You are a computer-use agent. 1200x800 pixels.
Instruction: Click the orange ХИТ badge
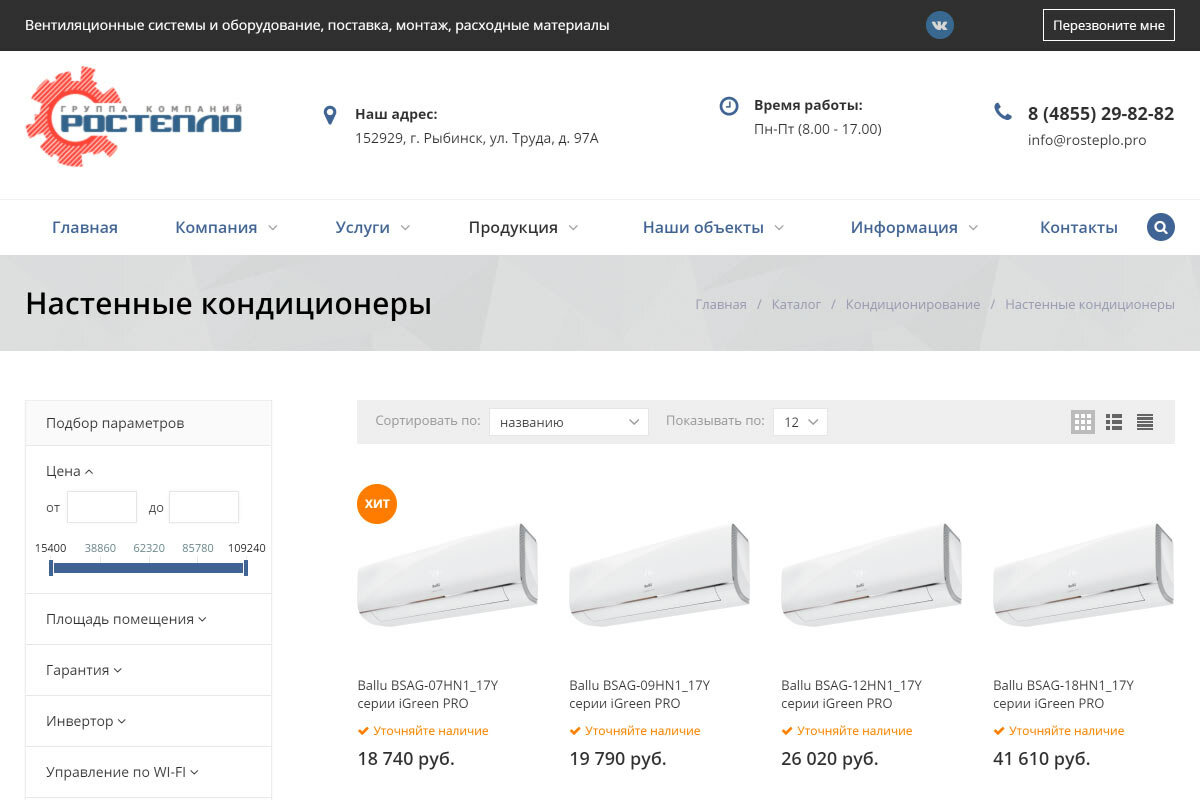[x=377, y=503]
